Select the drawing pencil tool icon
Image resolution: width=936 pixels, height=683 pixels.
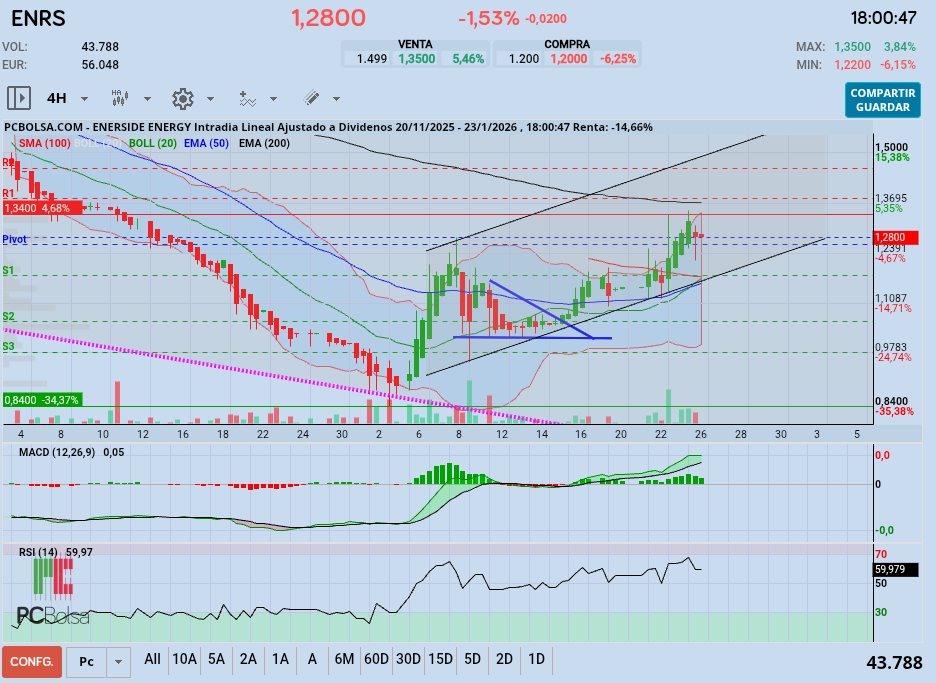click(x=312, y=97)
